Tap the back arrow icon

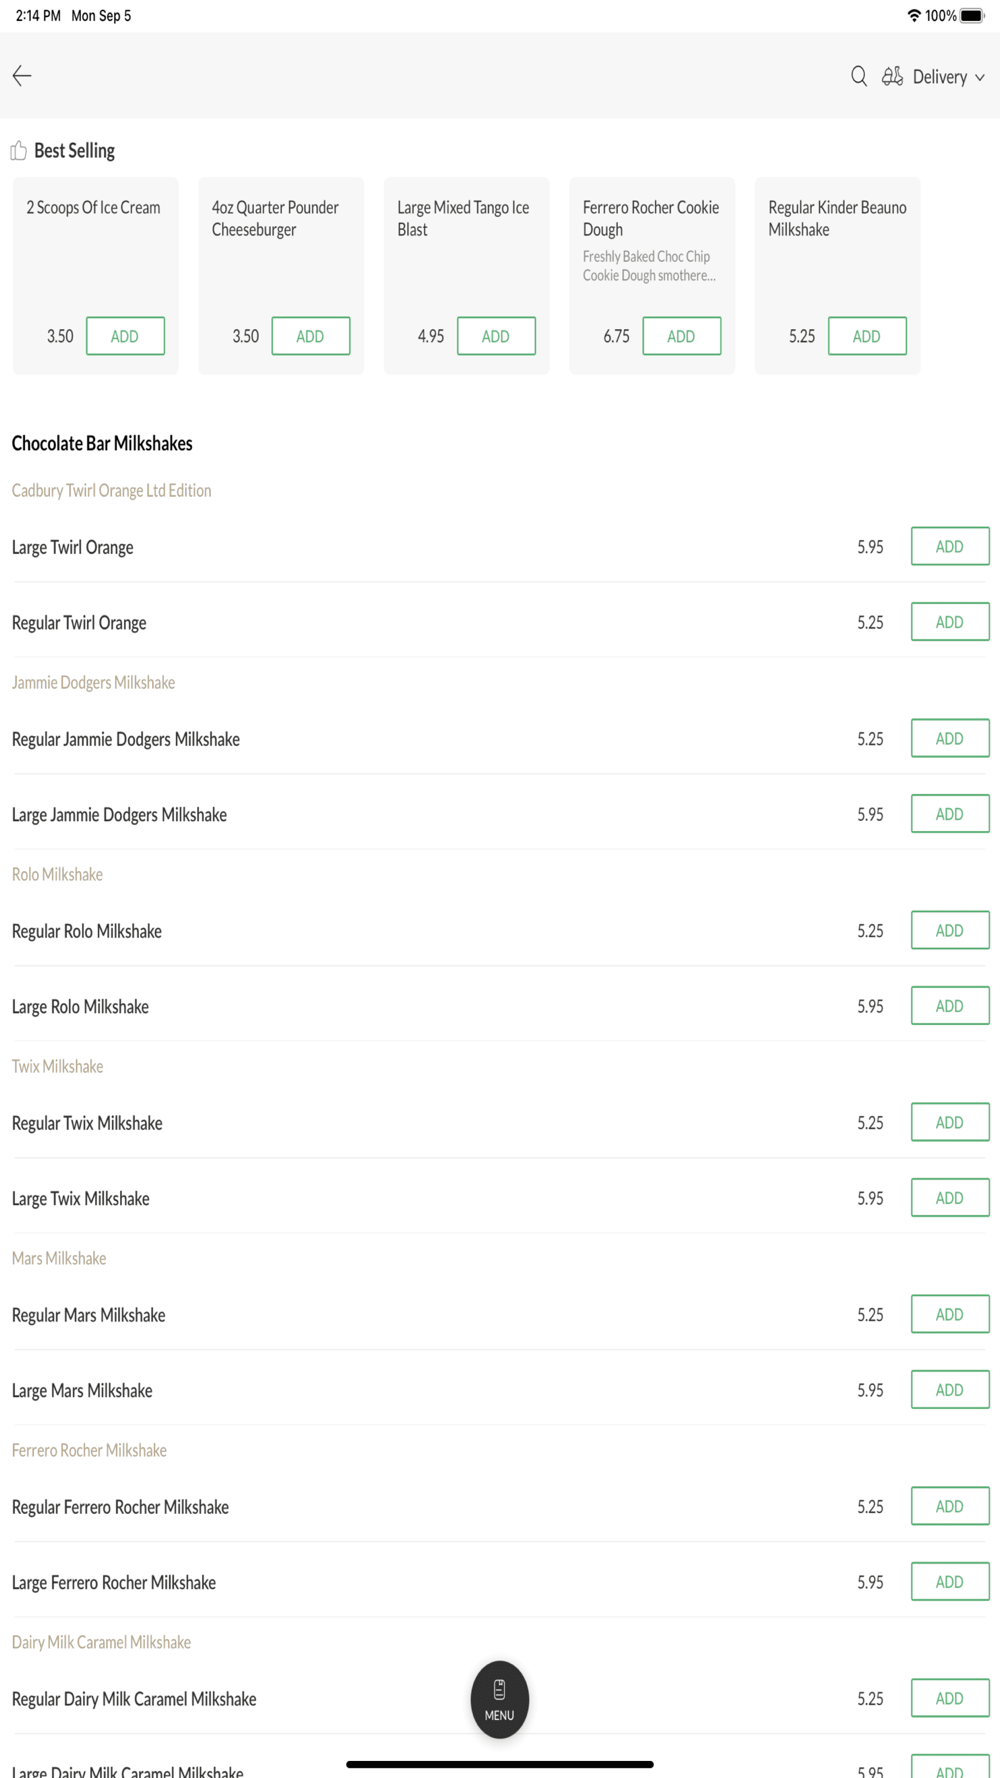pos(22,76)
